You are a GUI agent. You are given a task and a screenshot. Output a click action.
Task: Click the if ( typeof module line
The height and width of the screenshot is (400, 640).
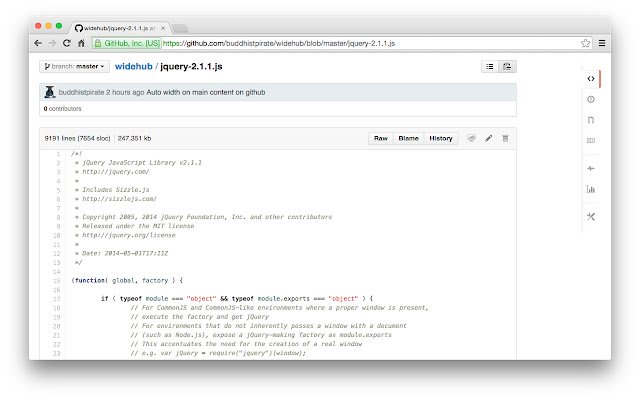[x=237, y=299]
